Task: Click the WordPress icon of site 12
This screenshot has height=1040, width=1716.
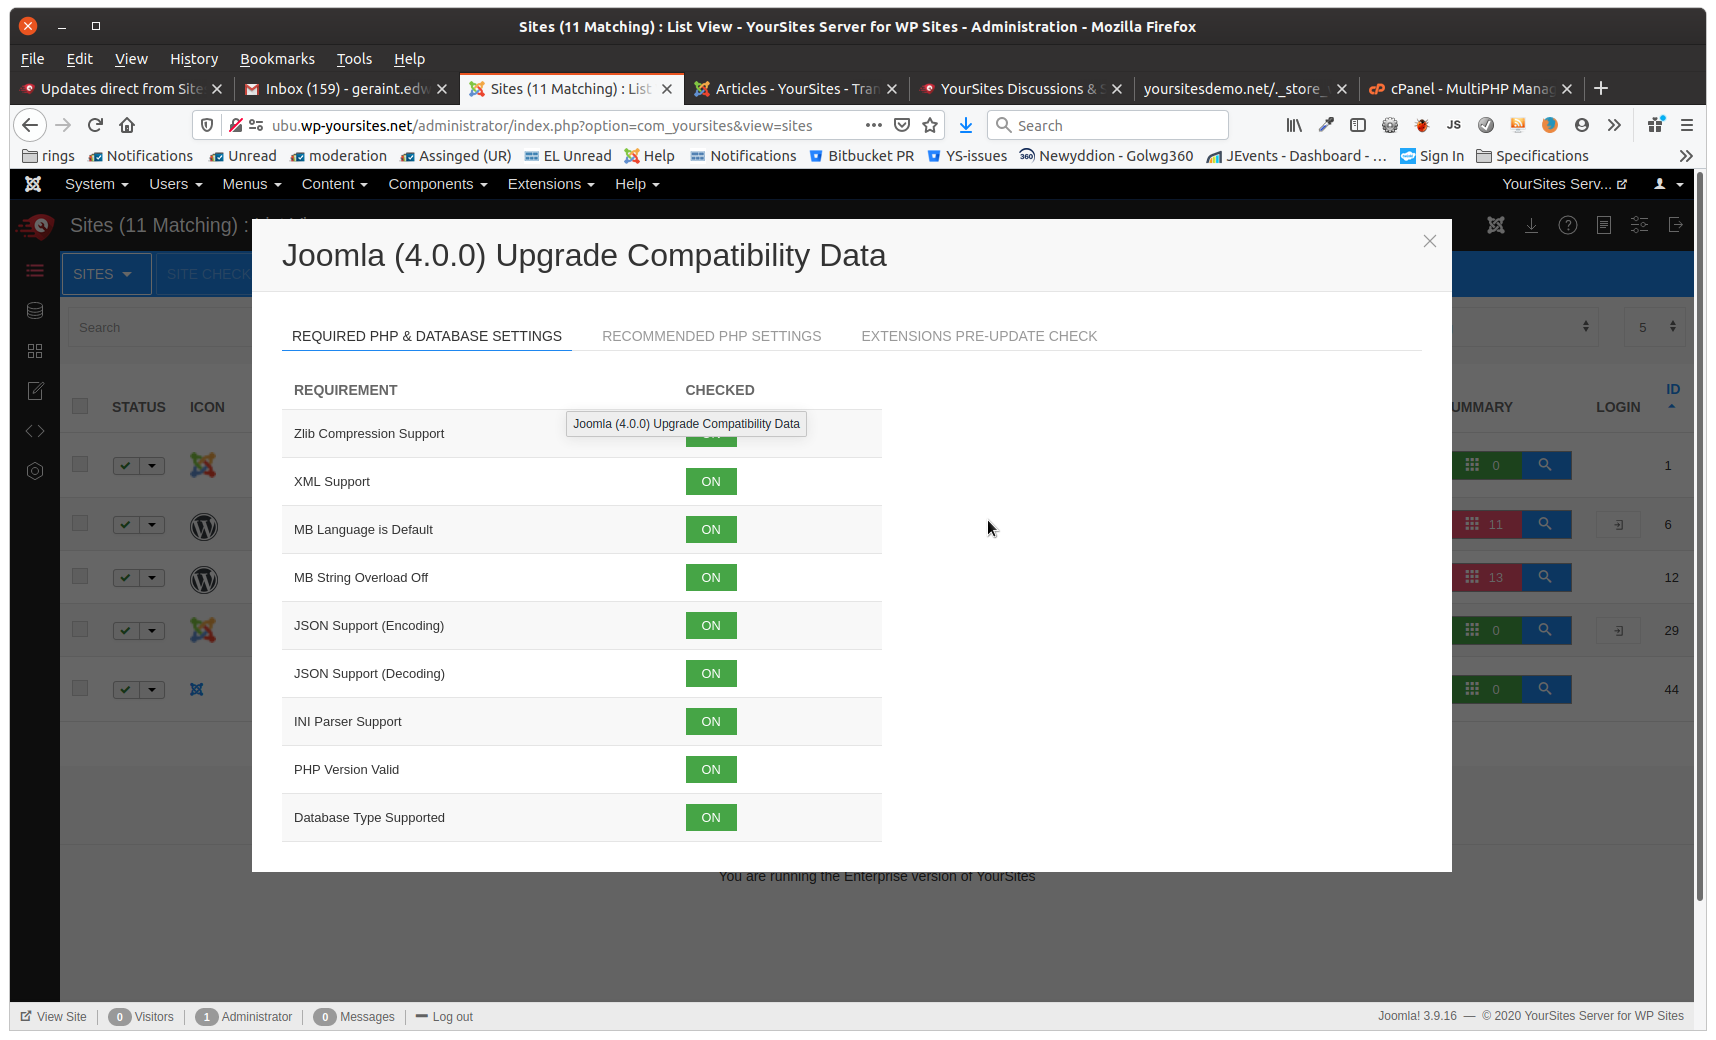Action: point(204,579)
